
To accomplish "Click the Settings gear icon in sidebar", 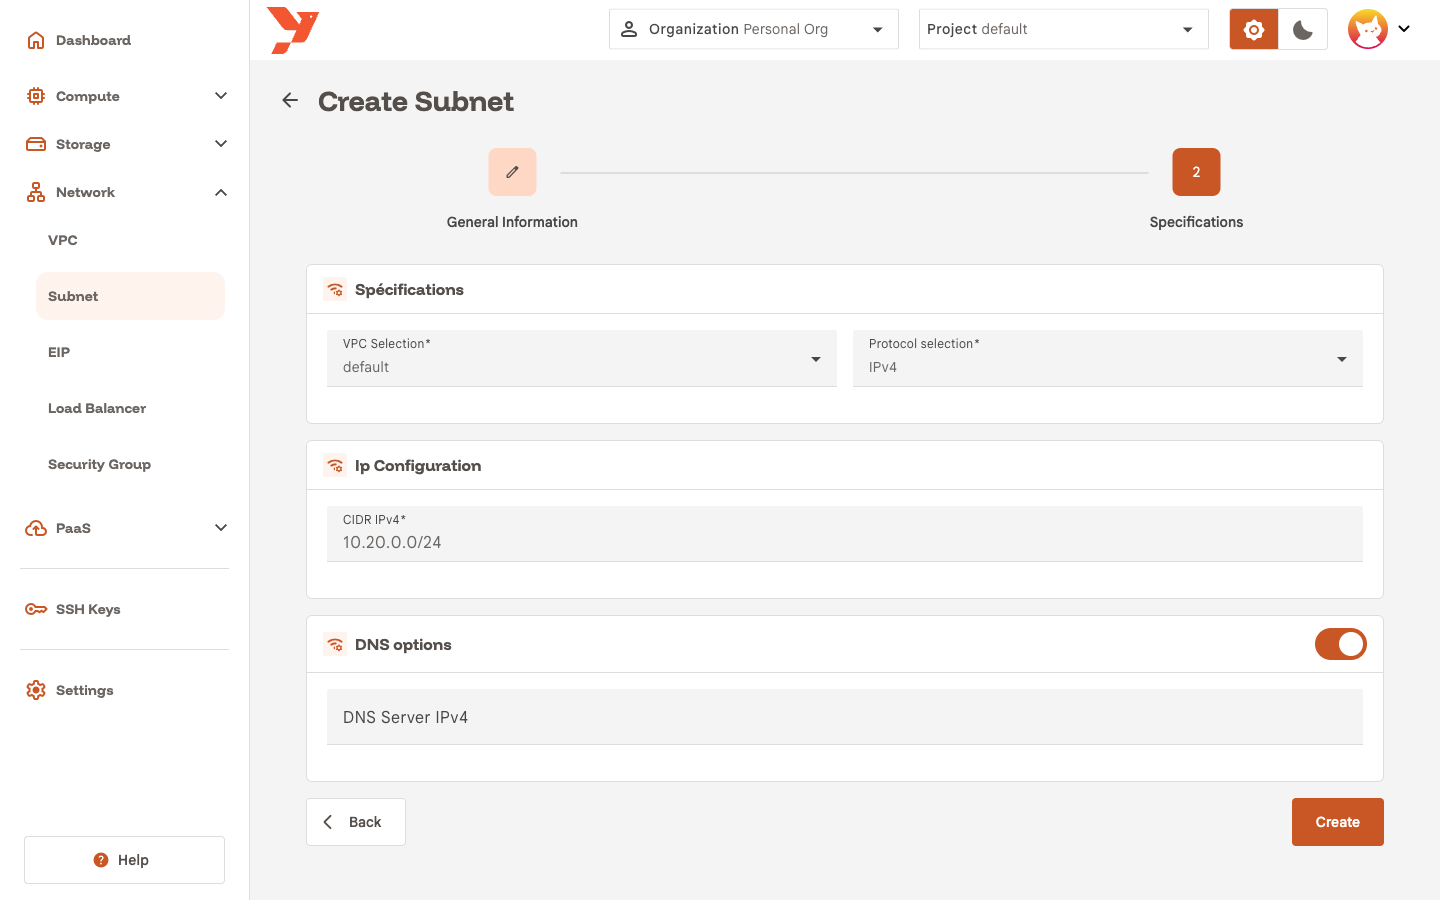I will [36, 690].
